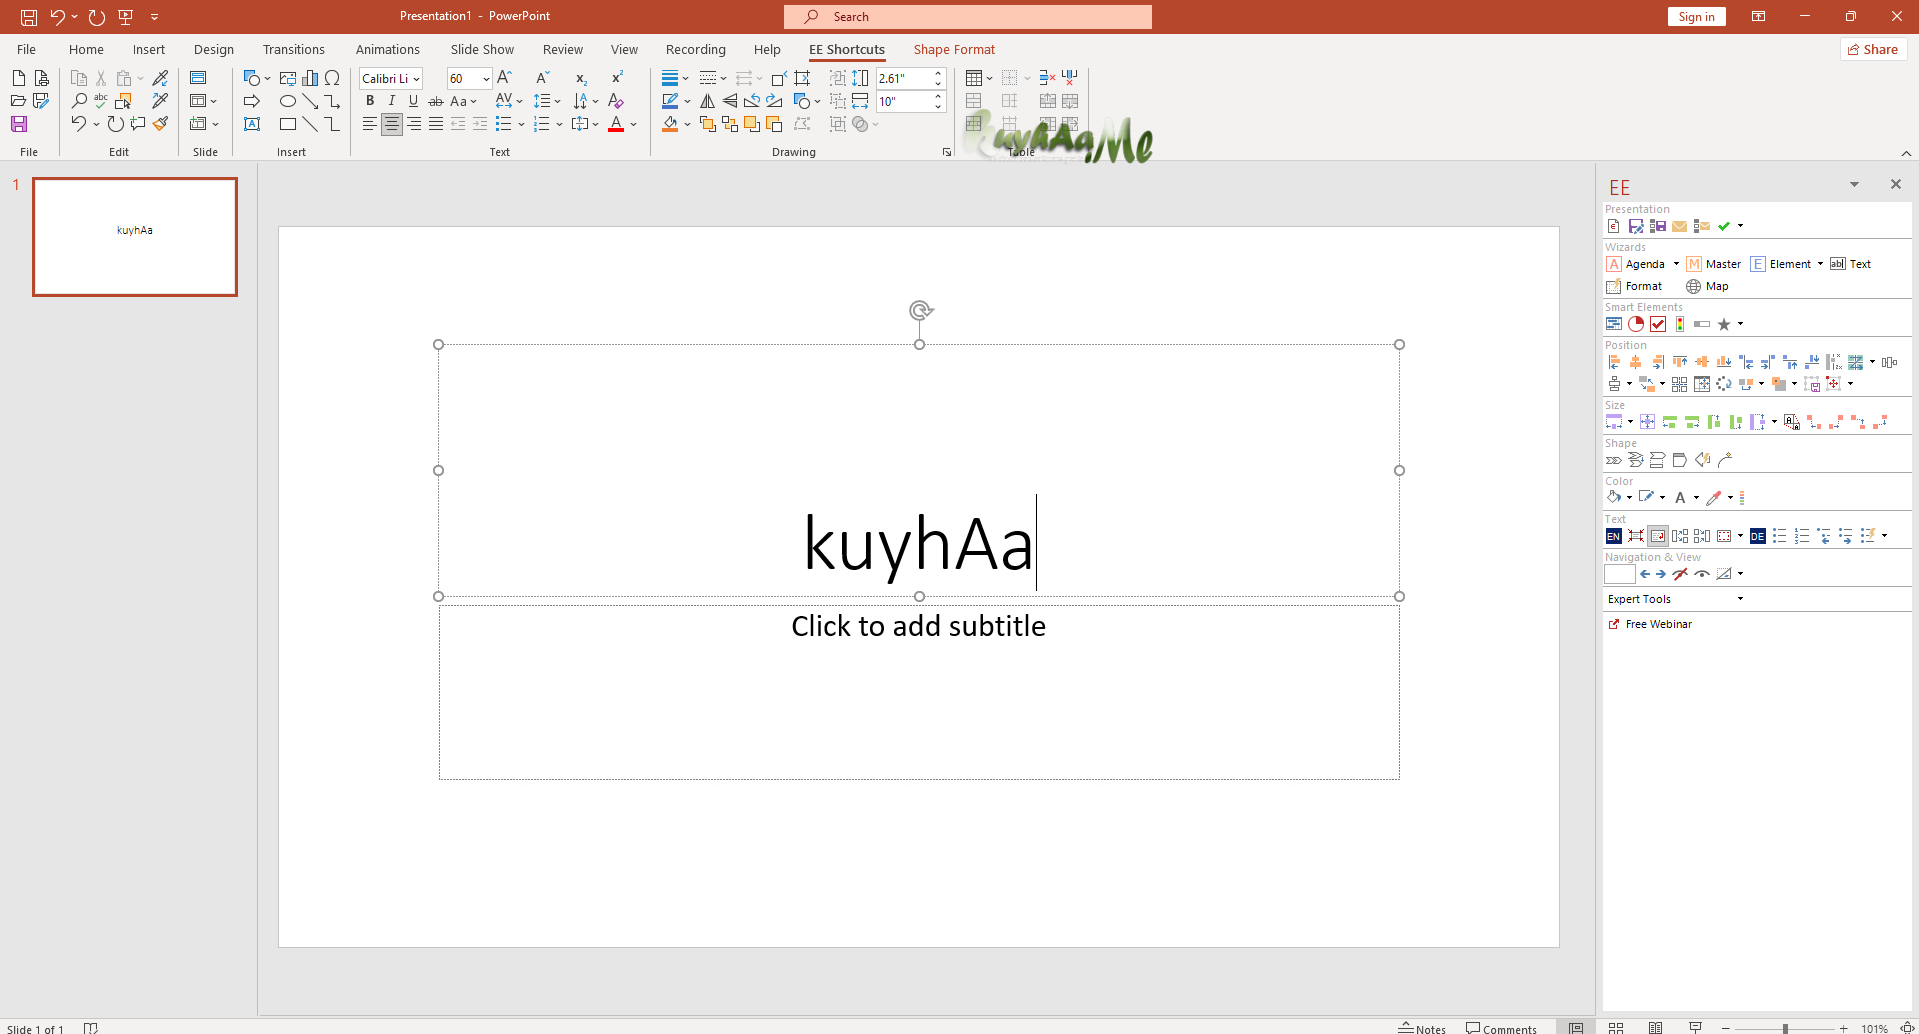Click the Share button

(x=1873, y=49)
